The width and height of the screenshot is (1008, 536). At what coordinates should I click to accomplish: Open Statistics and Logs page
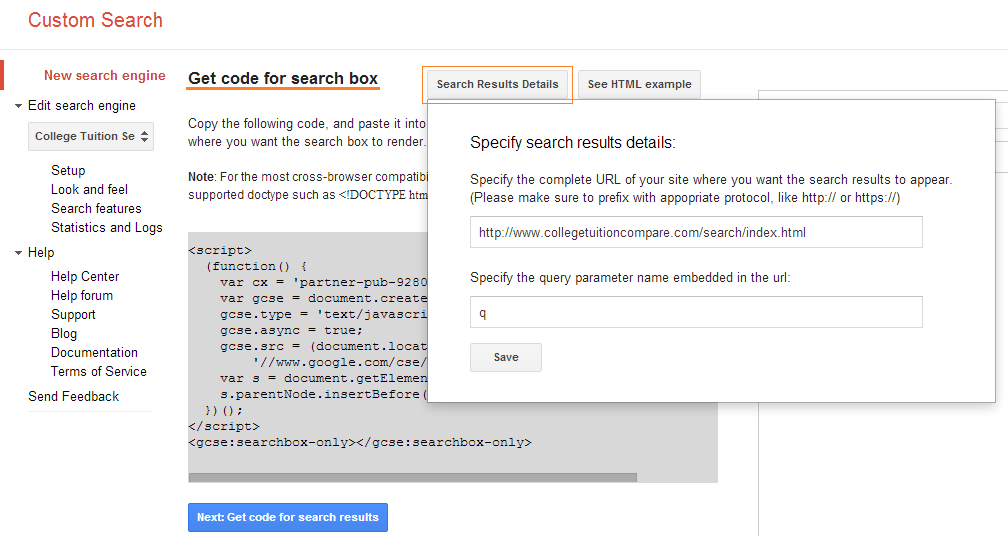coord(106,227)
